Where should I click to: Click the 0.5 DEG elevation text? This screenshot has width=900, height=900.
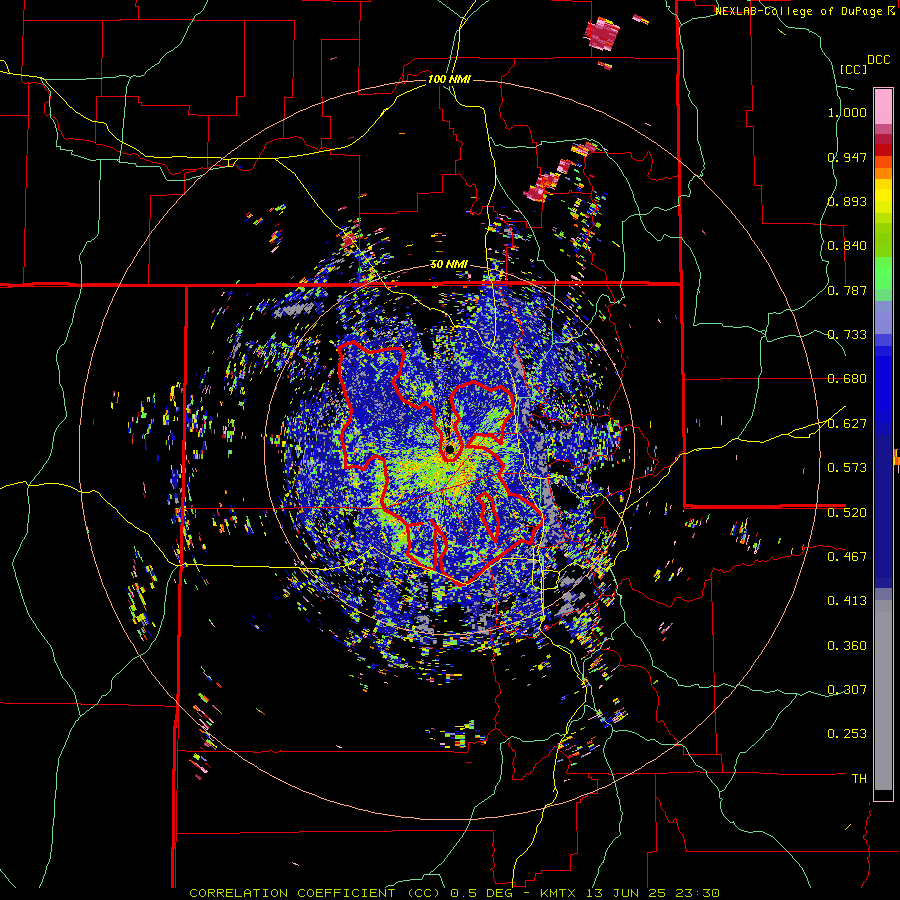[482, 893]
